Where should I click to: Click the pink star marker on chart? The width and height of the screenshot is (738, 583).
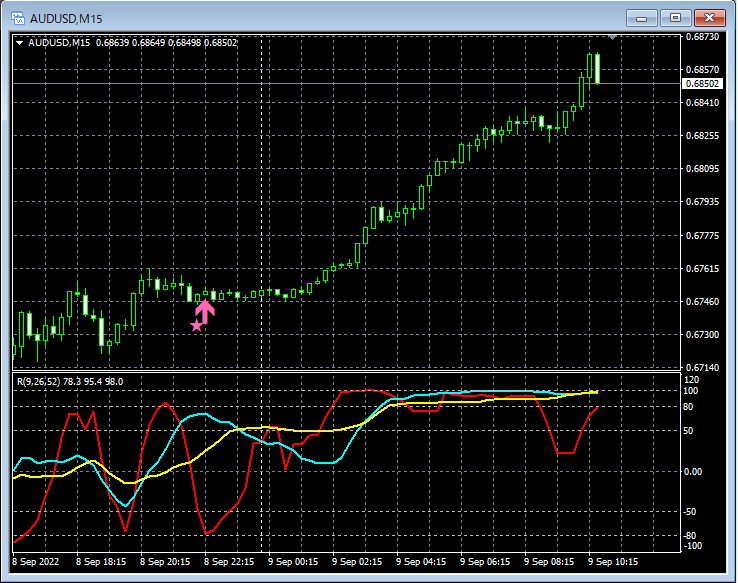click(196, 325)
